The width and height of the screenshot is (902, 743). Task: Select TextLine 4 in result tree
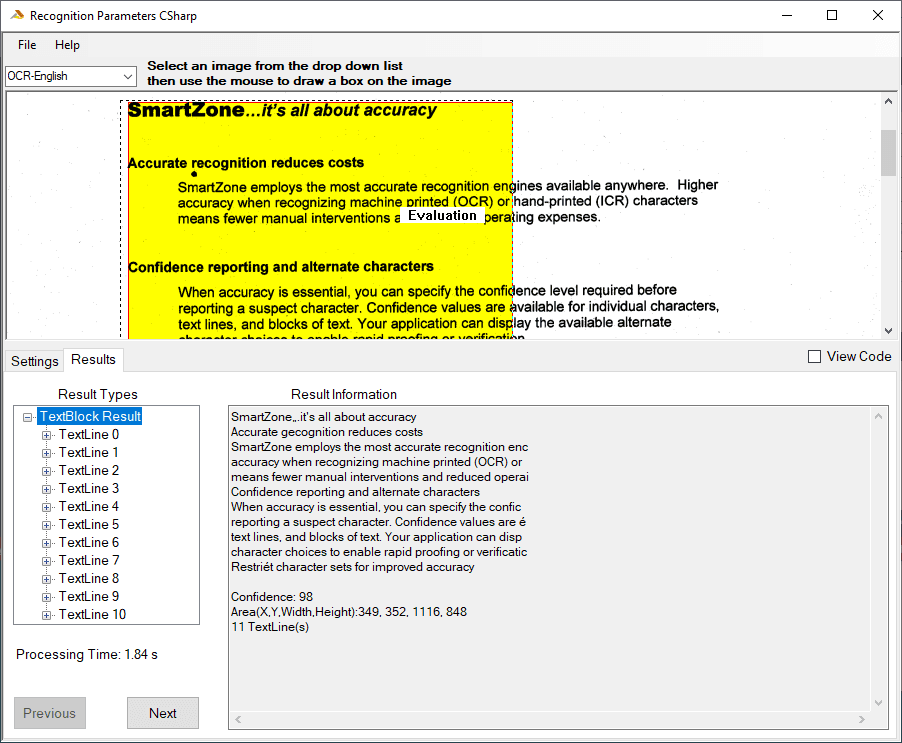pos(89,507)
